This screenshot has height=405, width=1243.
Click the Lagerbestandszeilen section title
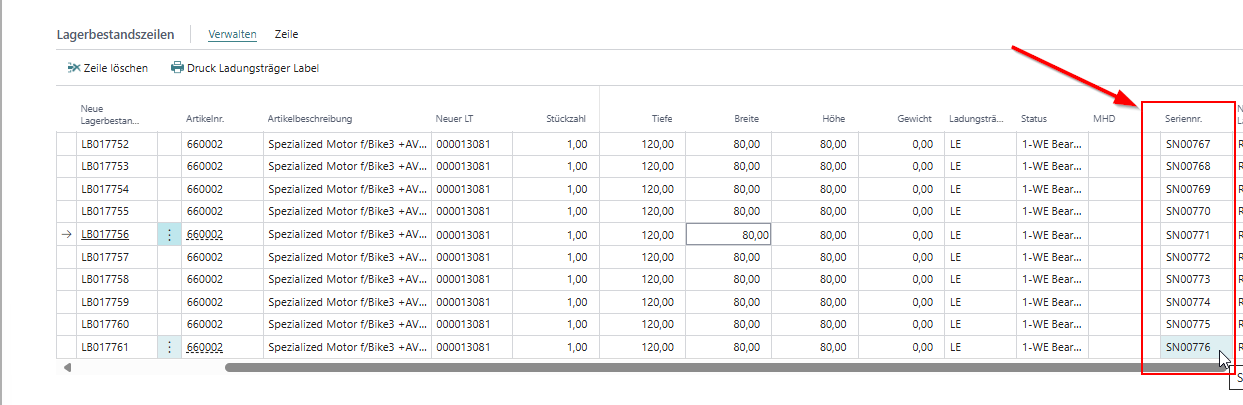(x=116, y=34)
